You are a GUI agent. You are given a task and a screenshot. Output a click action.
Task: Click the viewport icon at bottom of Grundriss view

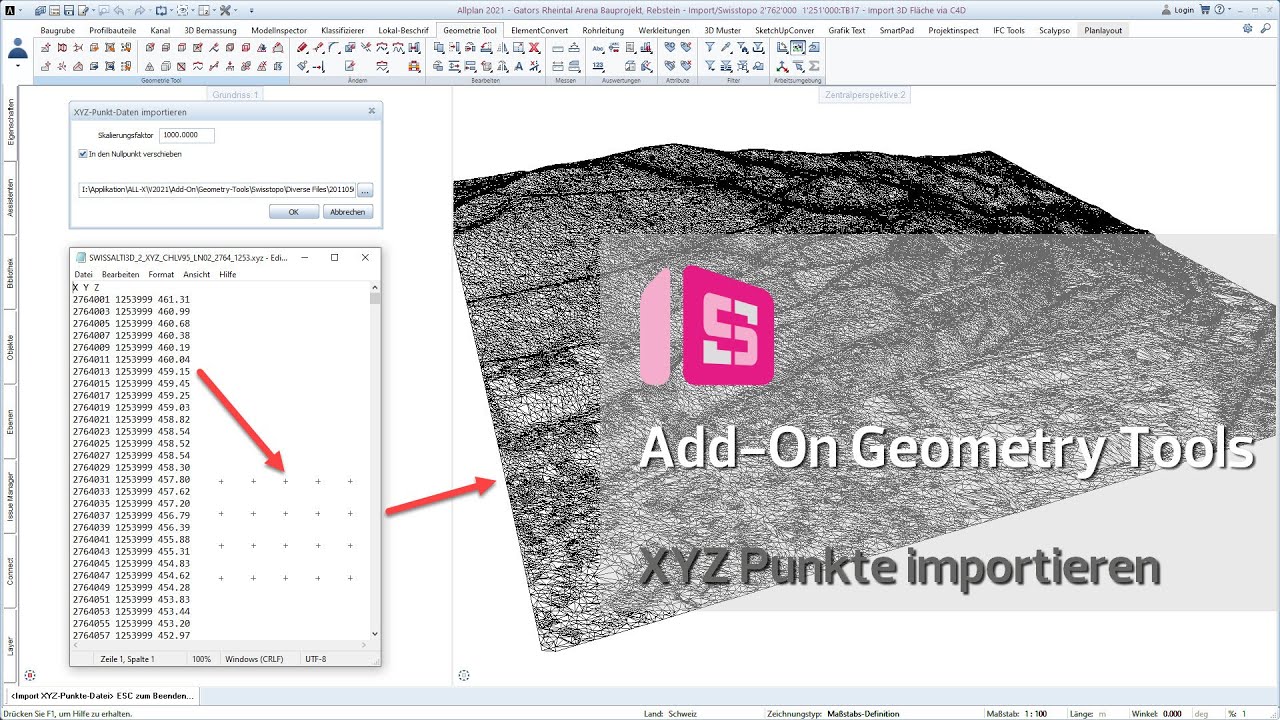(x=29, y=676)
